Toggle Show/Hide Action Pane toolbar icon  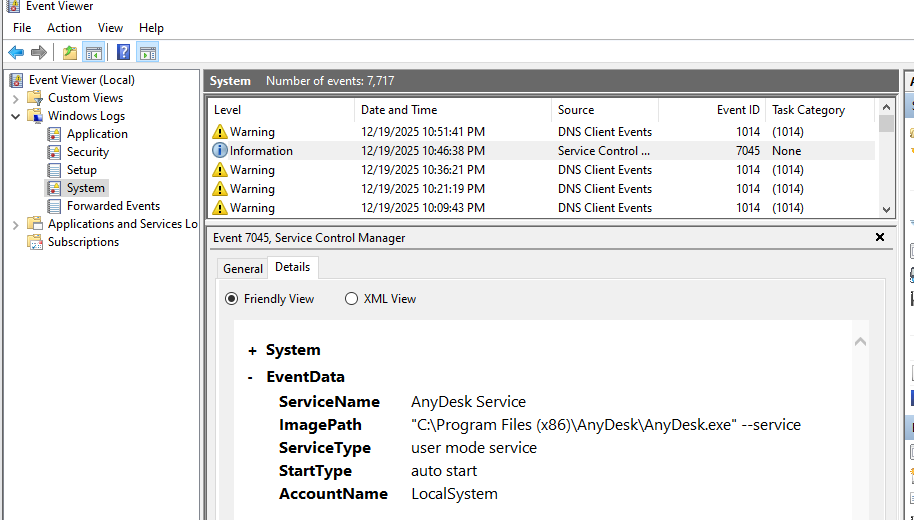(147, 52)
